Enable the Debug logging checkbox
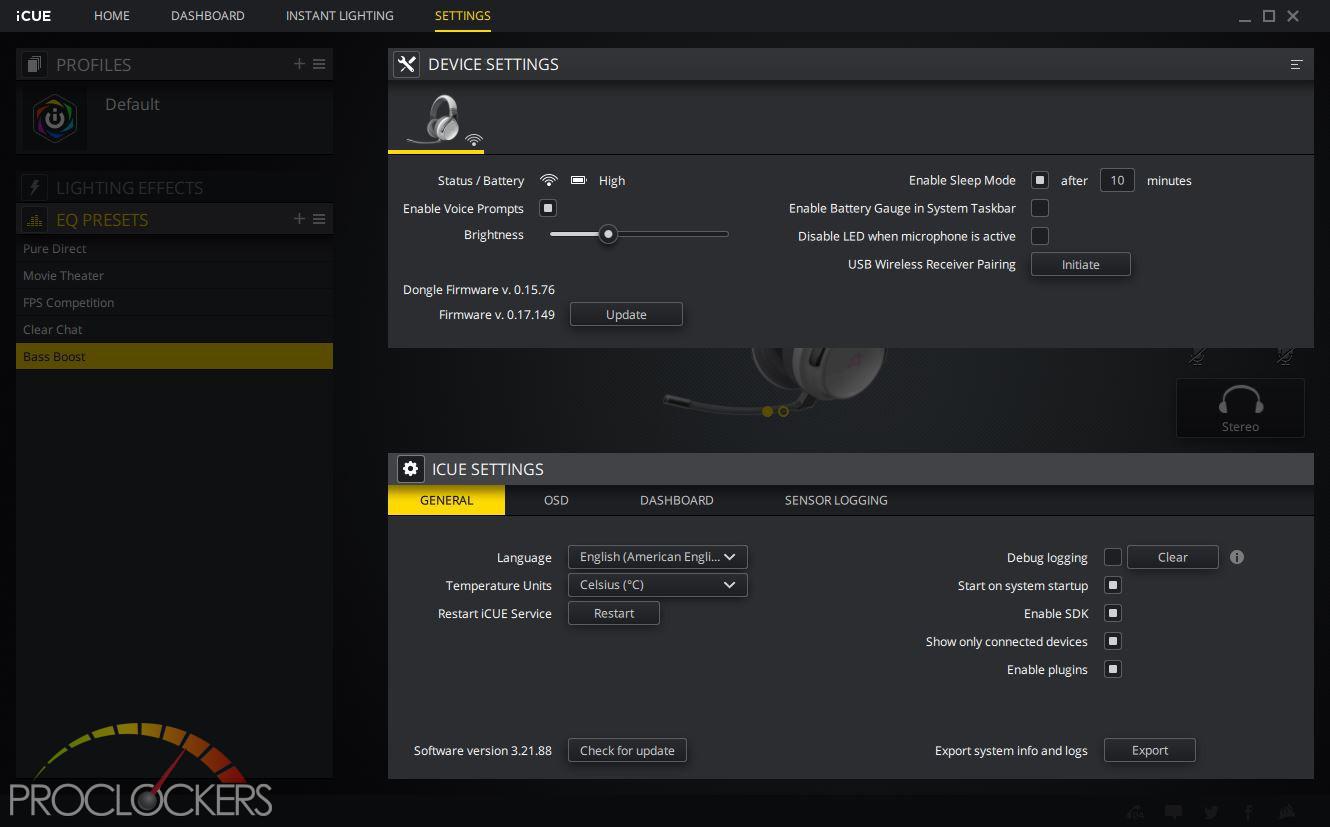1330x827 pixels. pos(1112,557)
